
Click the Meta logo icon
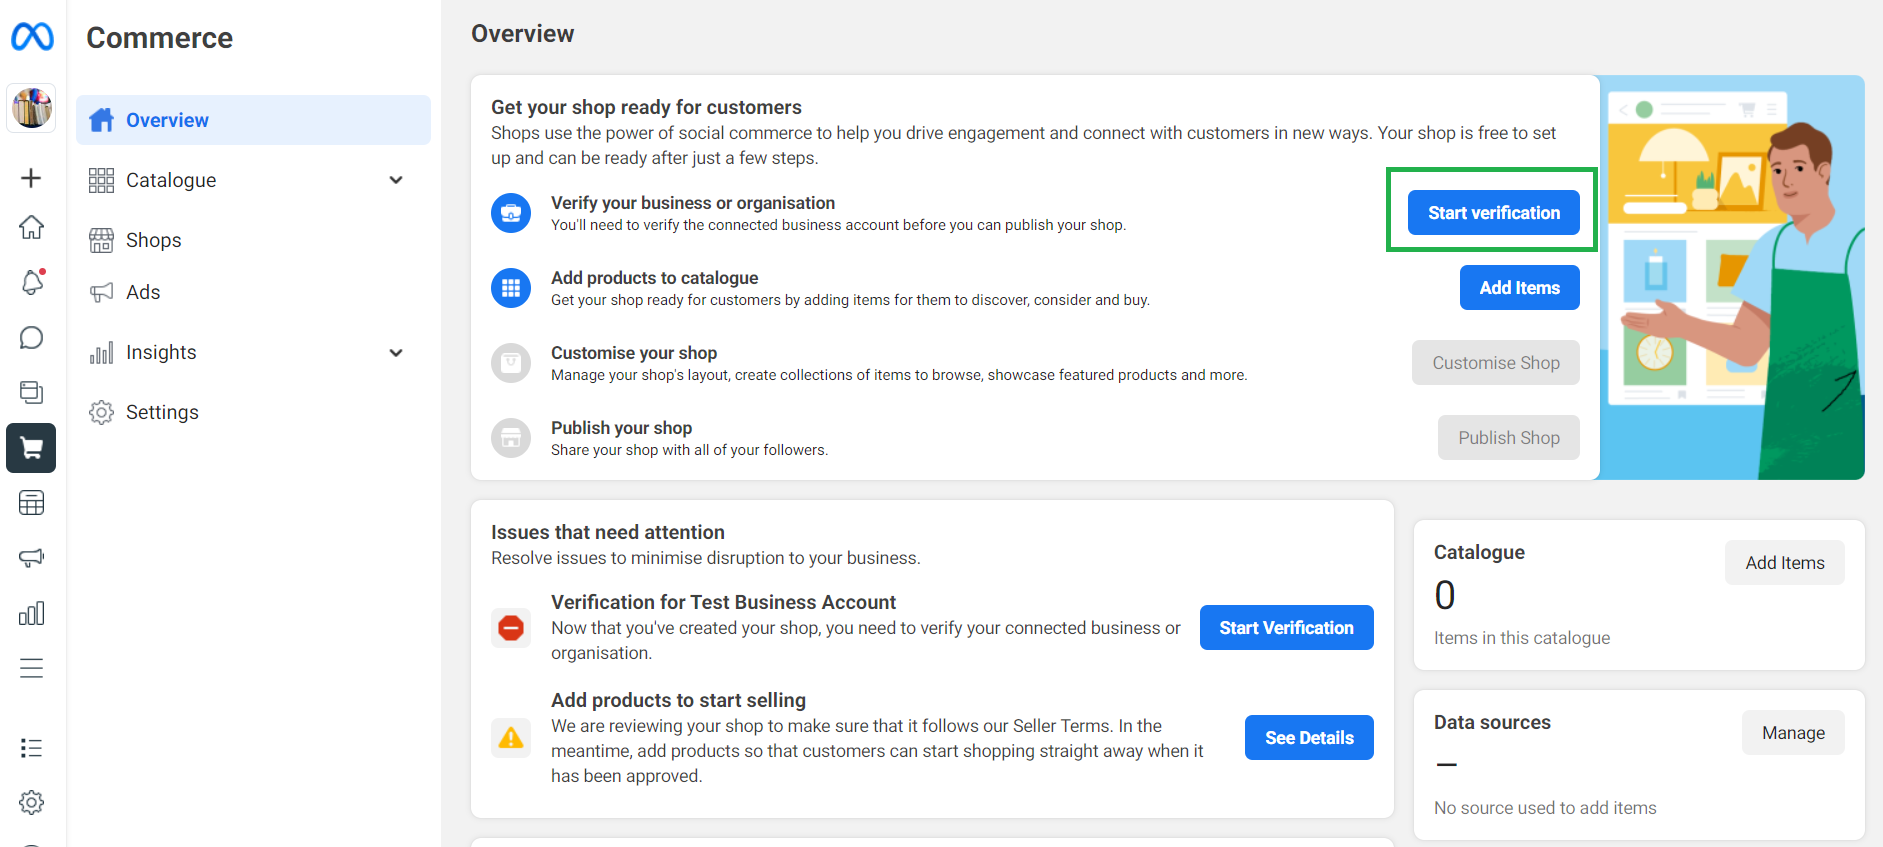coord(32,37)
